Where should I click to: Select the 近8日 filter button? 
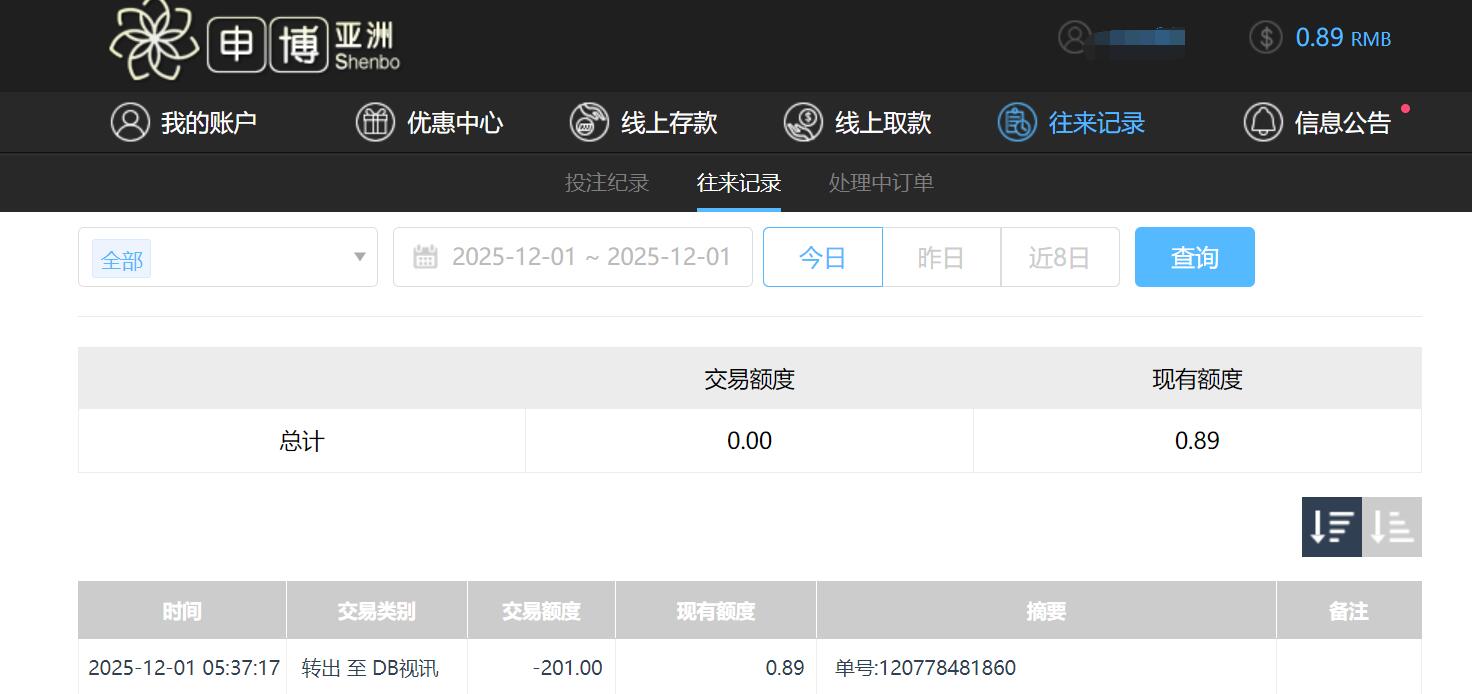tap(1059, 256)
